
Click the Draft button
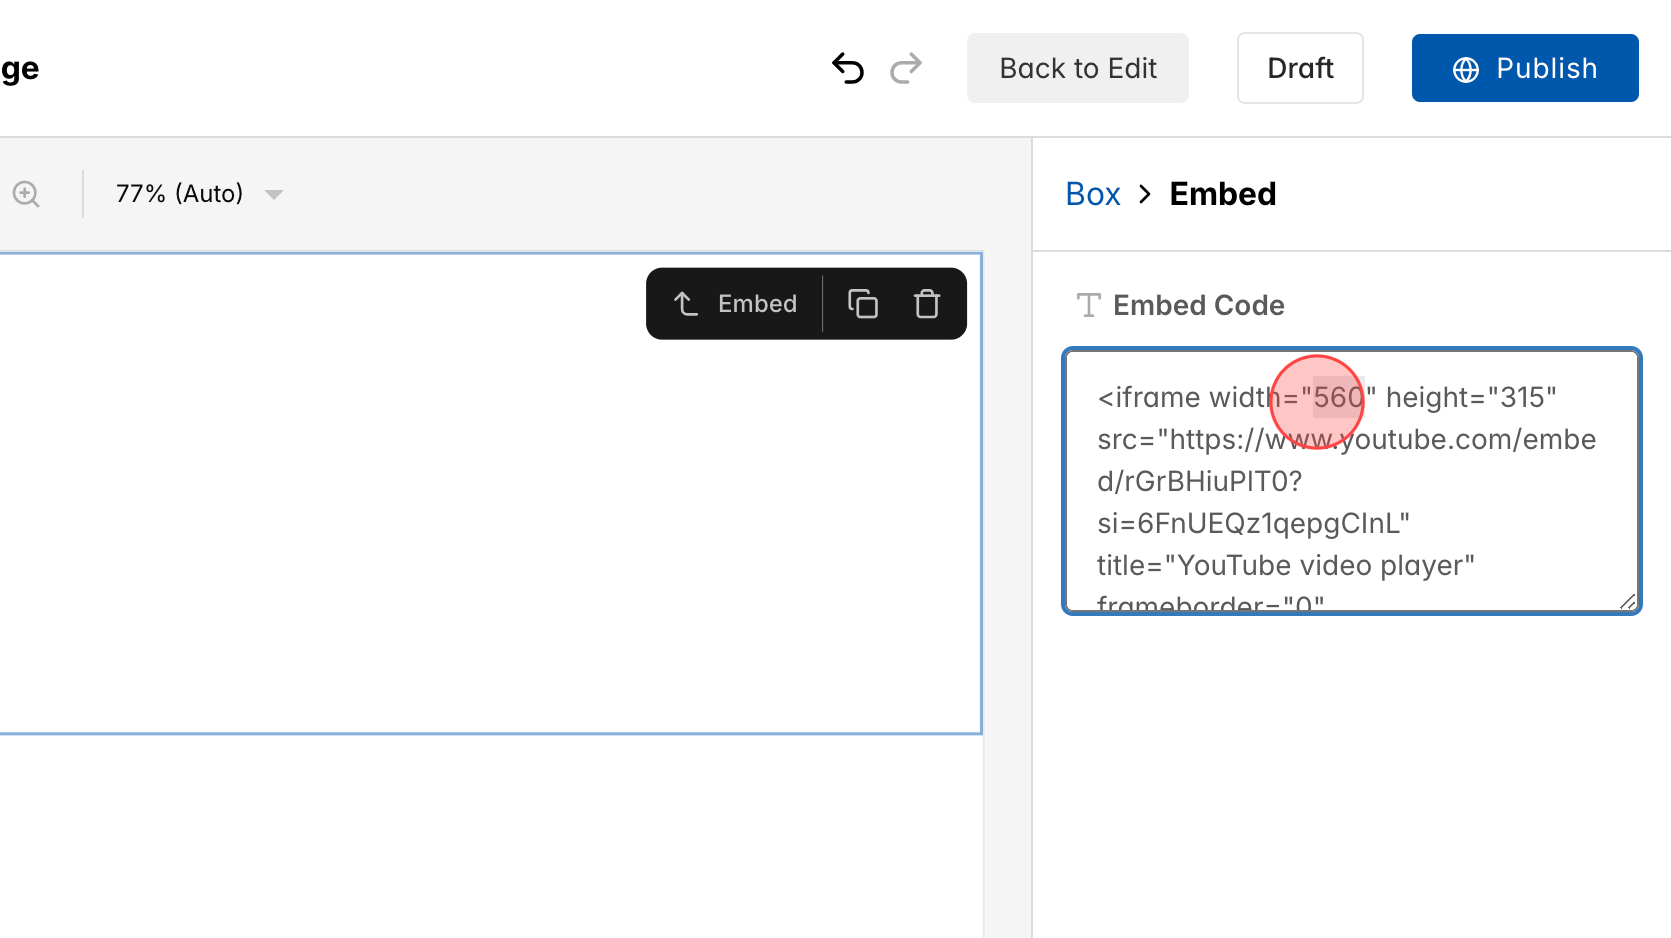tap(1300, 68)
